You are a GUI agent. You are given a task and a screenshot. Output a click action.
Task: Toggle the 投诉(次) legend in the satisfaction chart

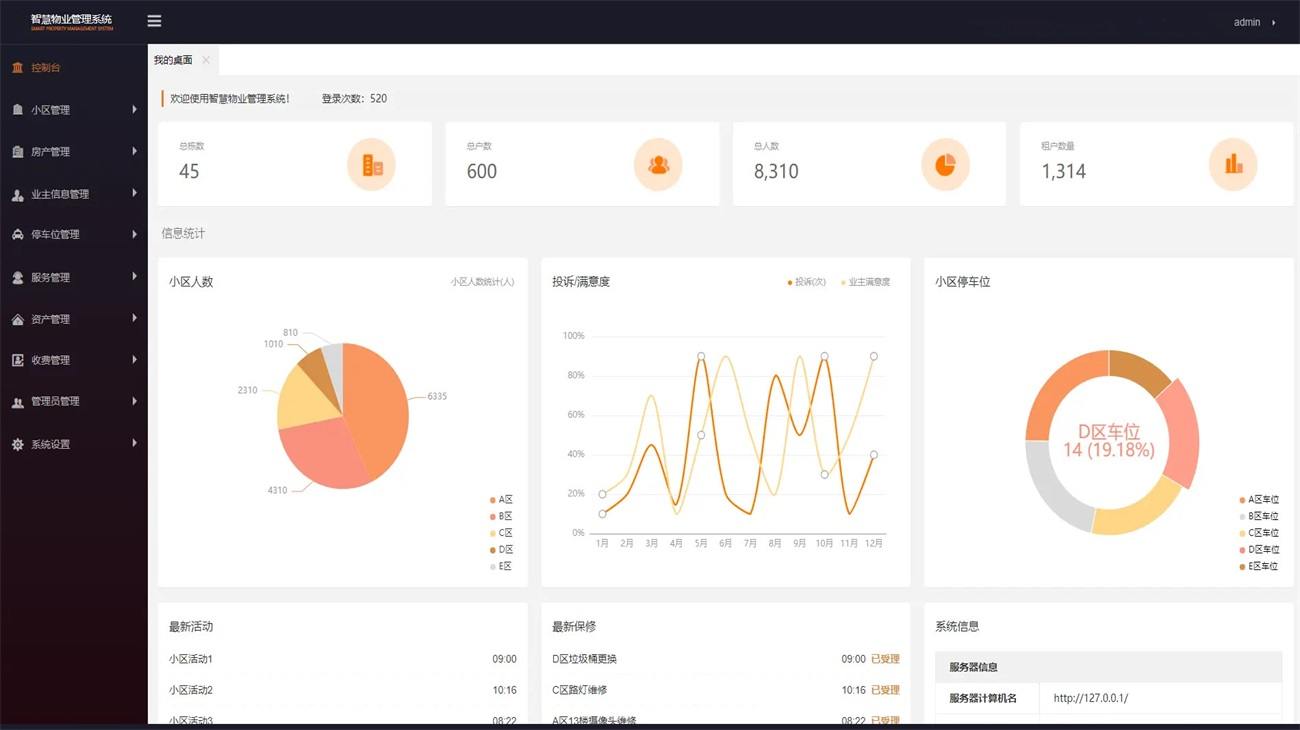coord(805,281)
